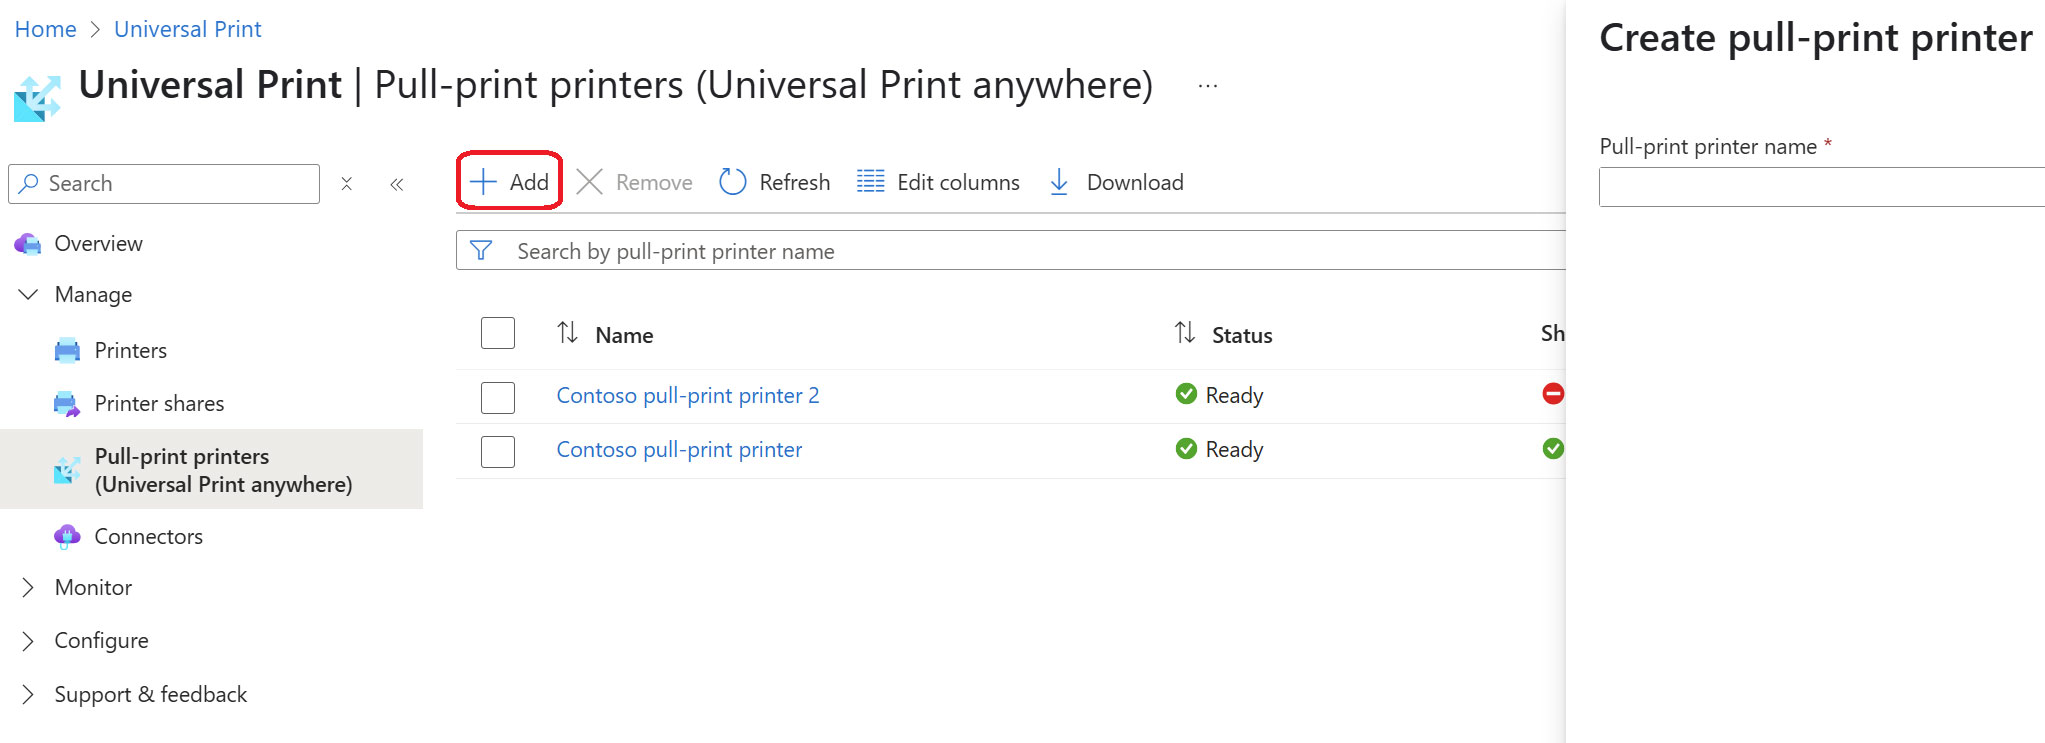Toggle the select all rows checkbox

(x=498, y=333)
